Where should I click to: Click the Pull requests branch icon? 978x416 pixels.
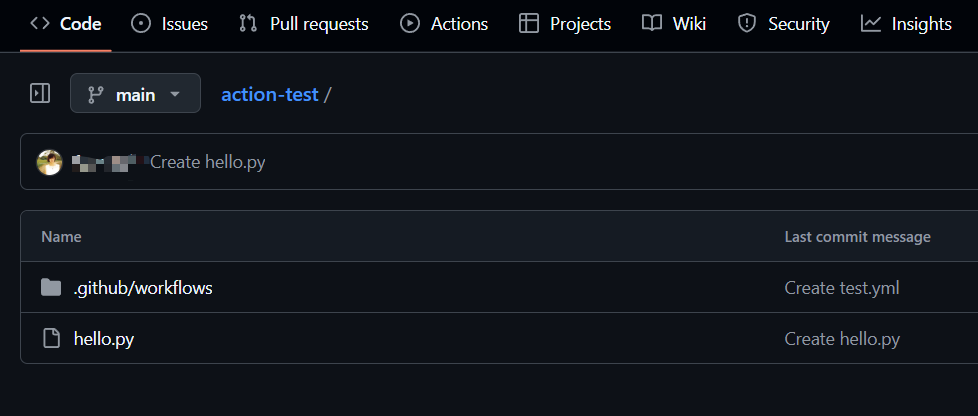point(249,24)
